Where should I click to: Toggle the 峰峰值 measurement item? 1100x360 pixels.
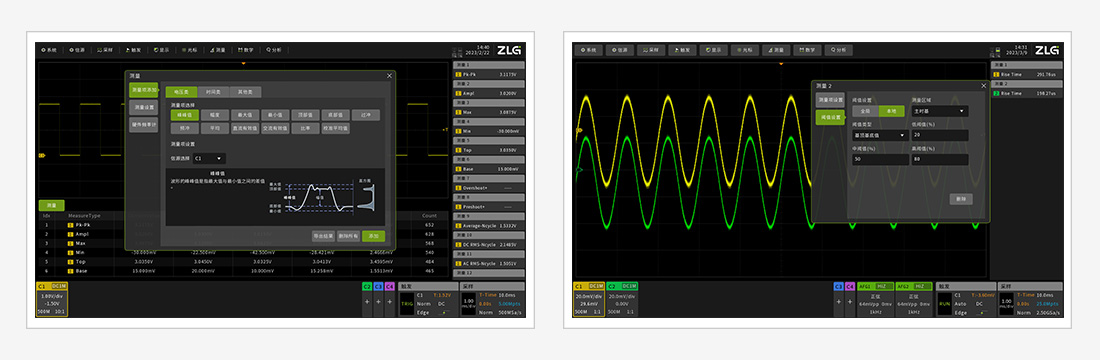185,114
